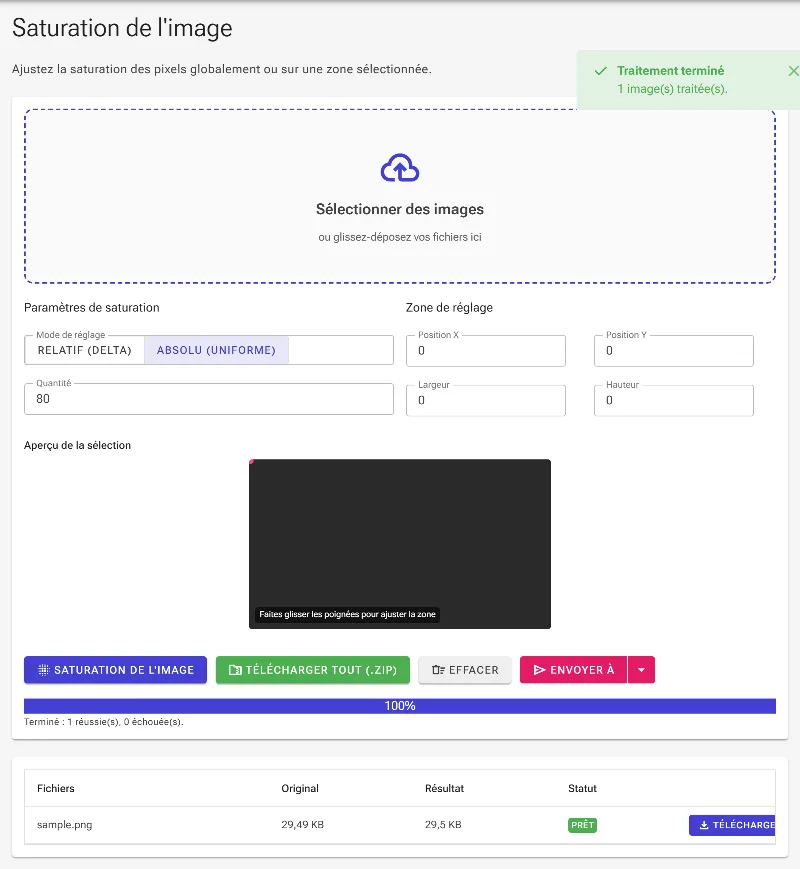Close the Traitement terminé notification
Image resolution: width=800 pixels, height=869 pixels.
[793, 71]
